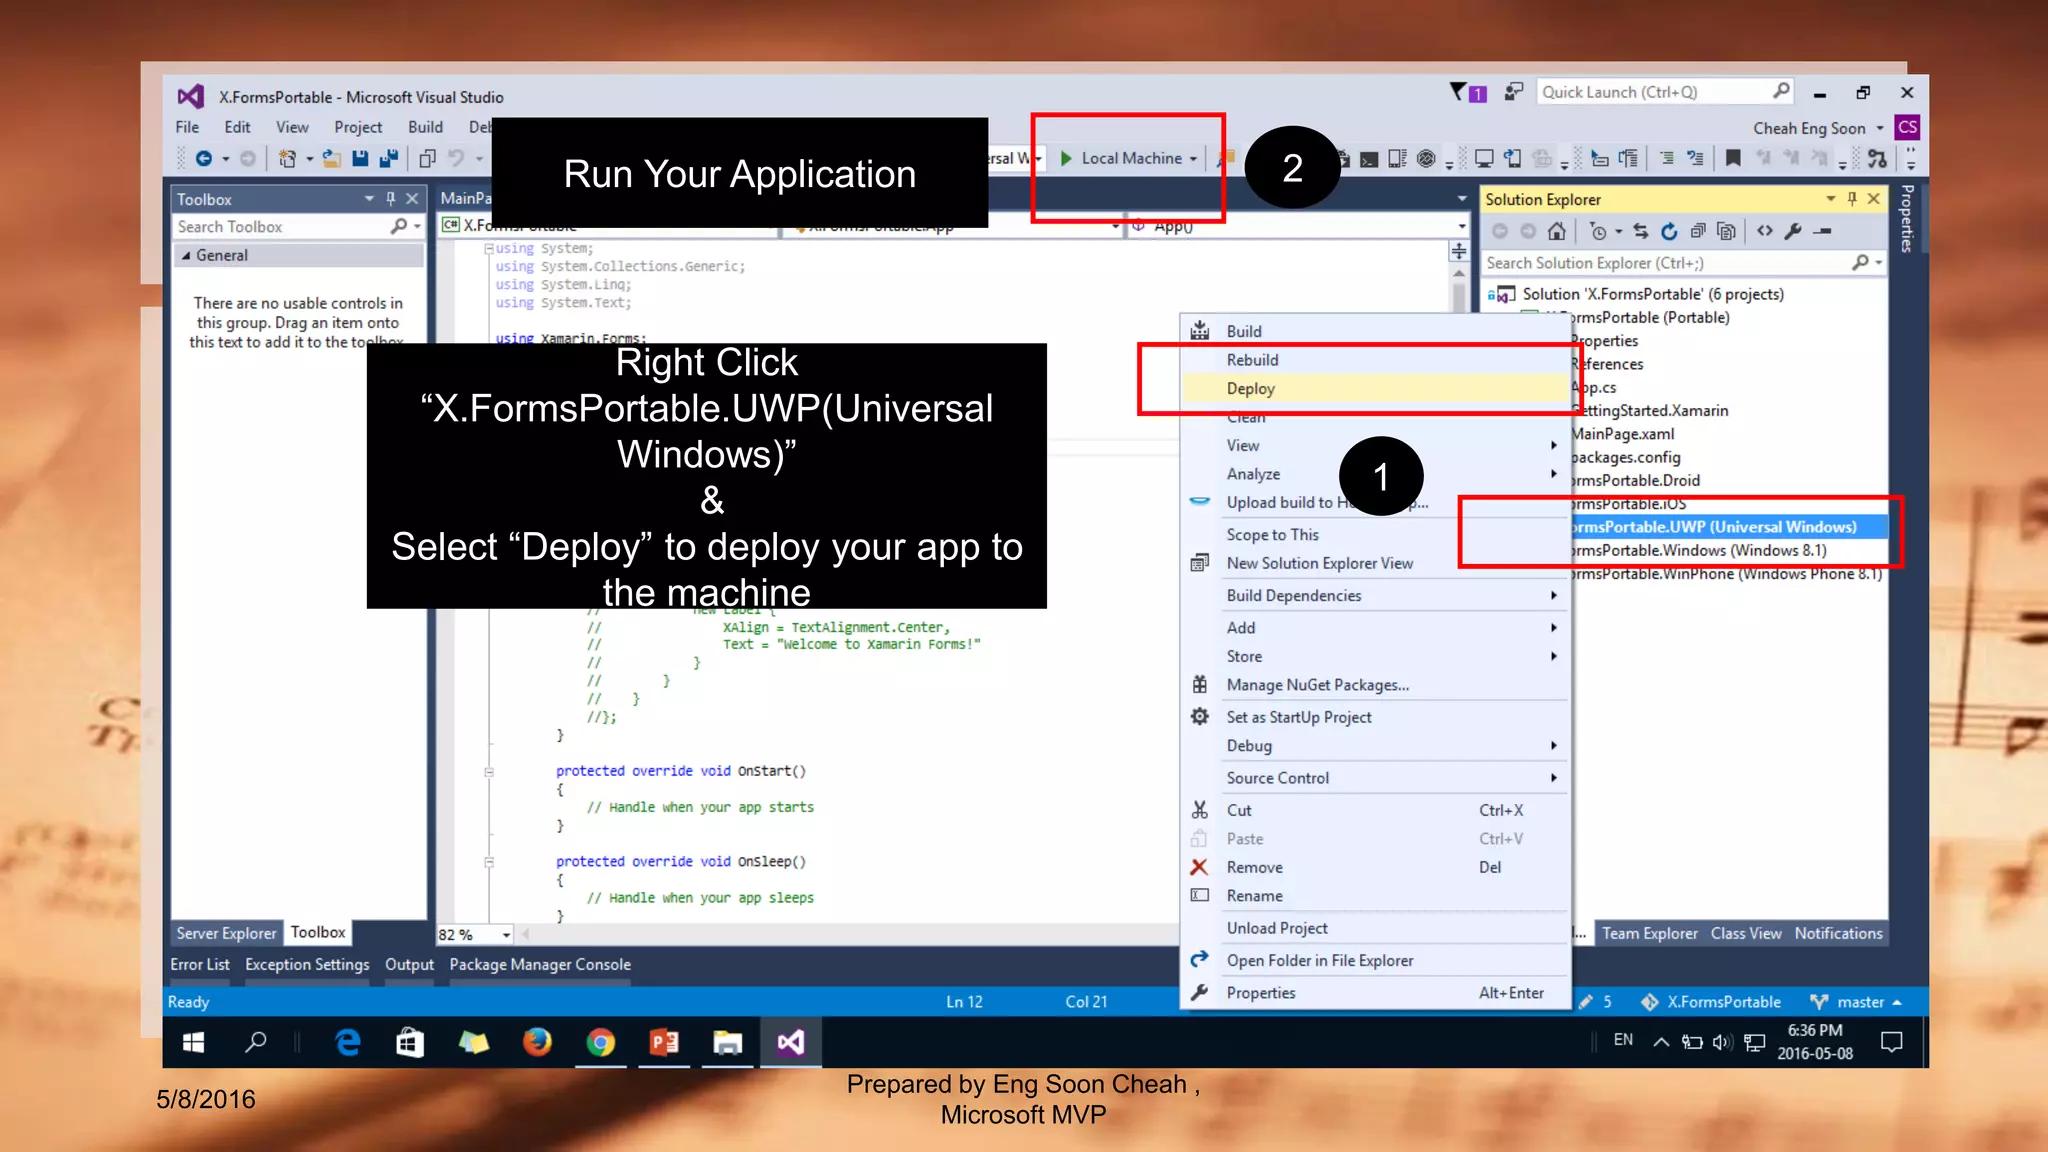Image resolution: width=2048 pixels, height=1152 pixels.
Task: Start debugging with the green play icon
Action: [1066, 158]
